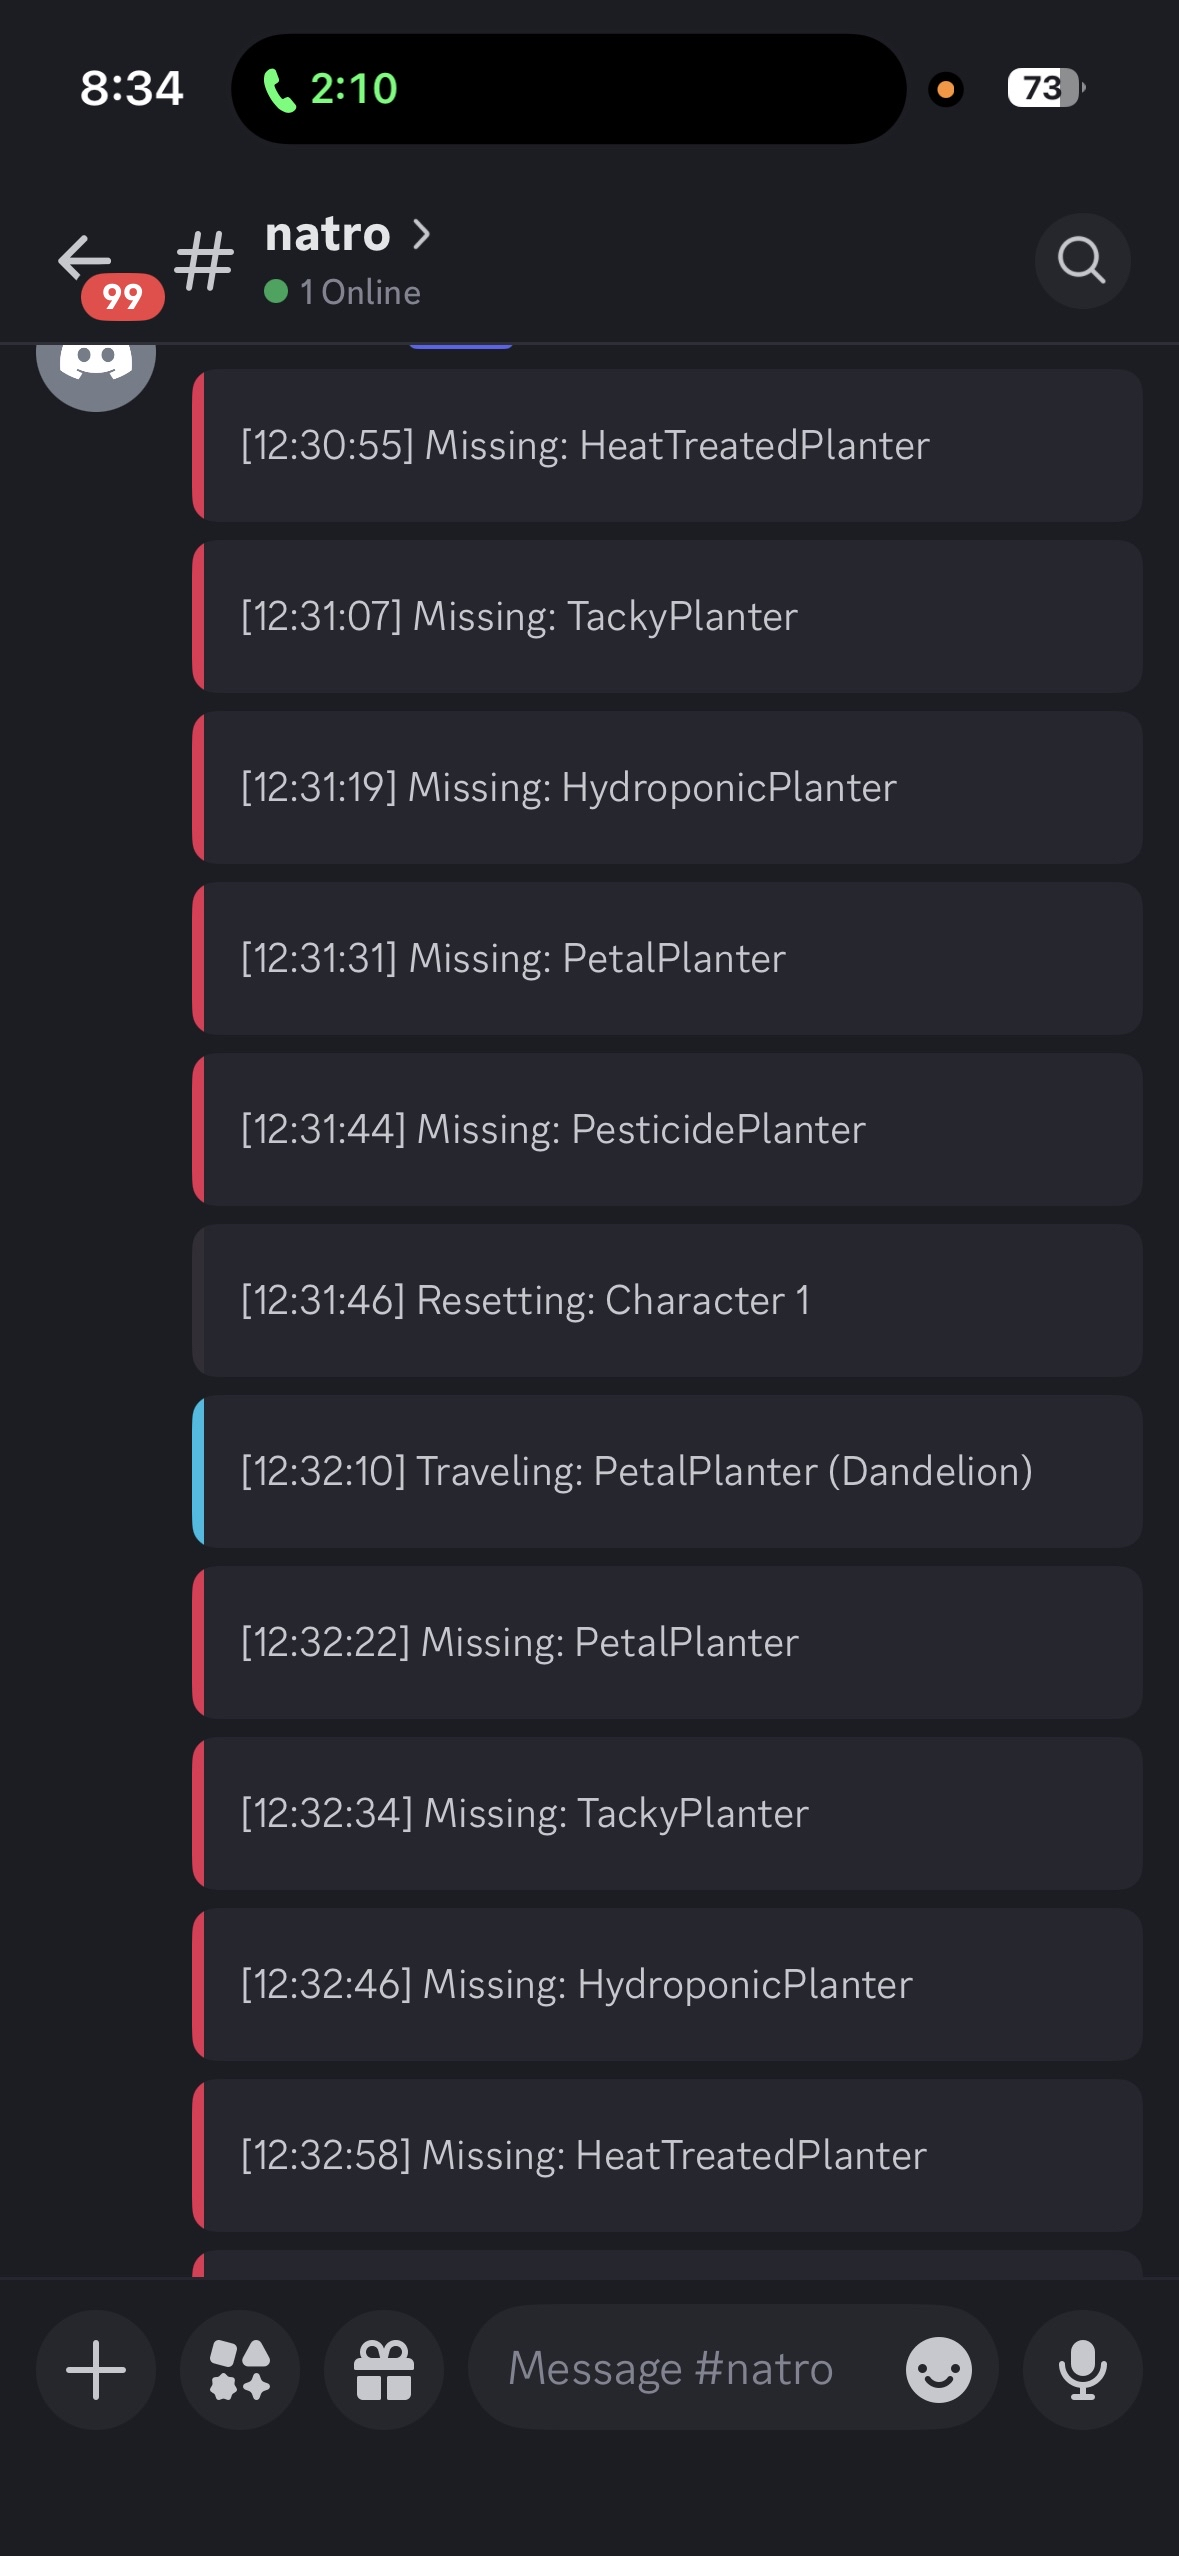1179x2556 pixels.
Task: Tap the 12:31:44 Missing: PesticidePlanter embed
Action: [x=667, y=1130]
